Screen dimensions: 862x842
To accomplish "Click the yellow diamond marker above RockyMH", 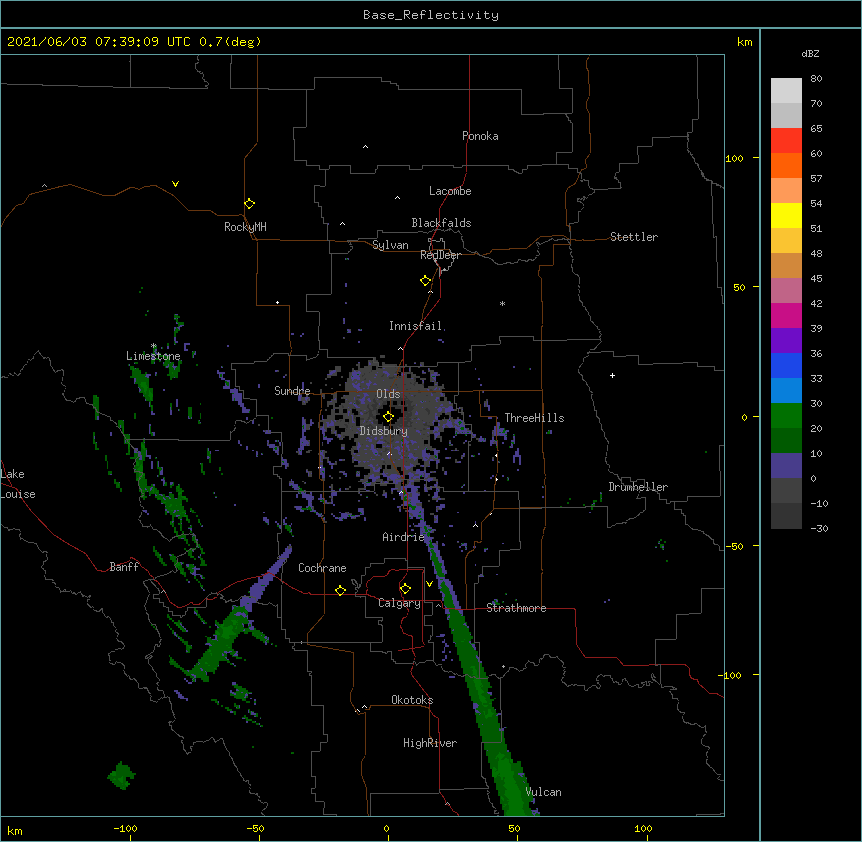I will coord(250,204).
